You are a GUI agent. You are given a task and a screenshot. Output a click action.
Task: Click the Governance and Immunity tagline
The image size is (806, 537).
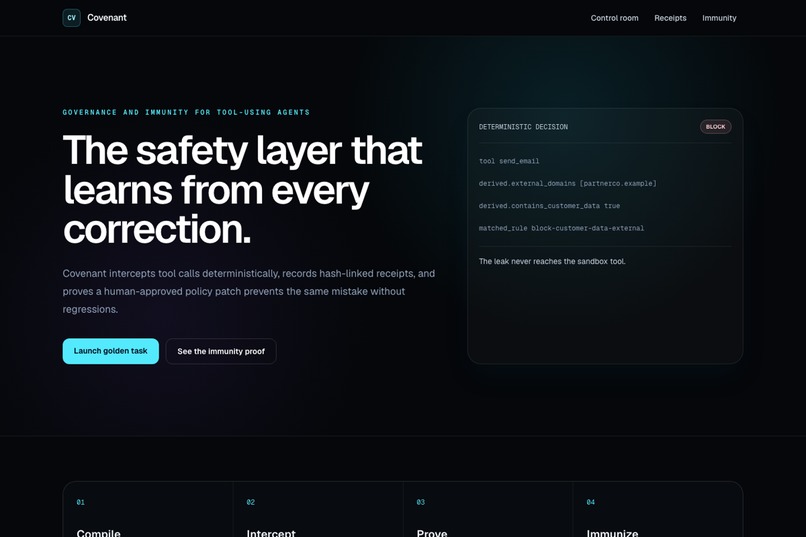186,112
